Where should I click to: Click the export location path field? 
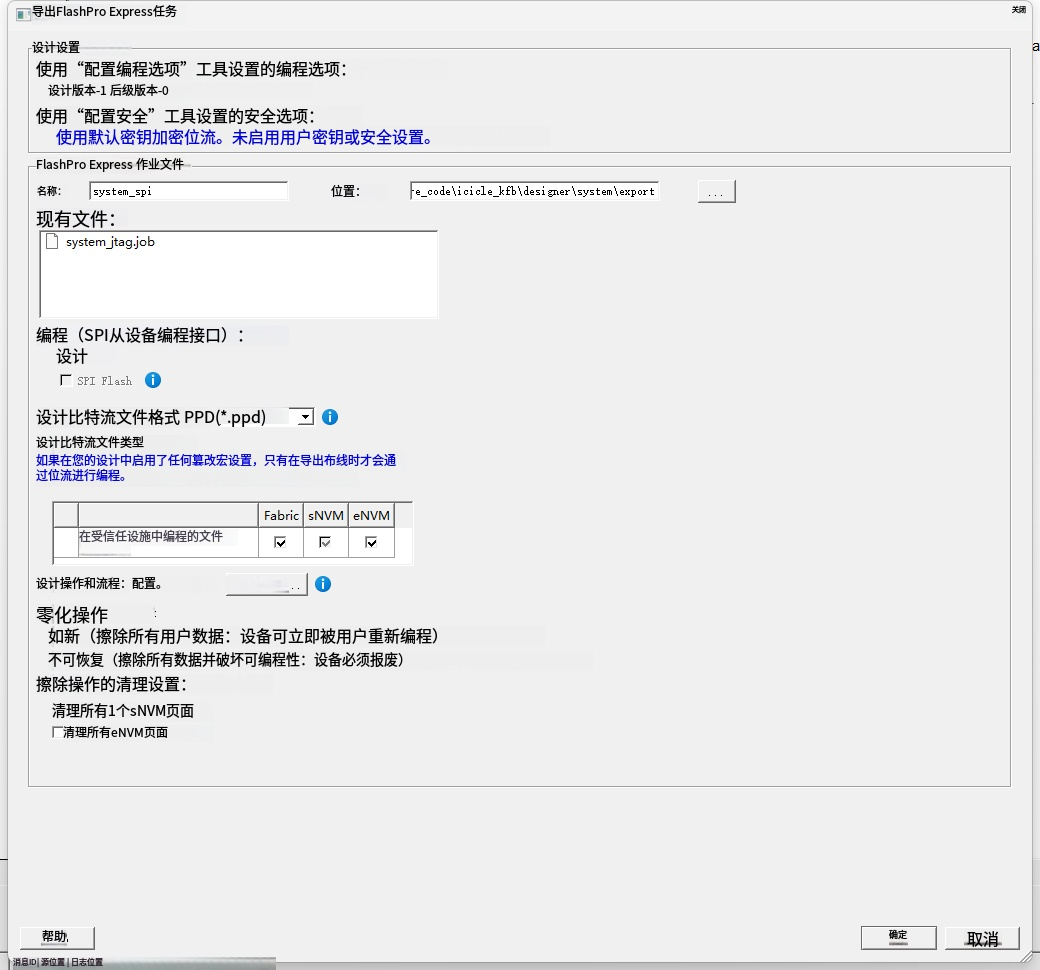pyautogui.click(x=535, y=191)
